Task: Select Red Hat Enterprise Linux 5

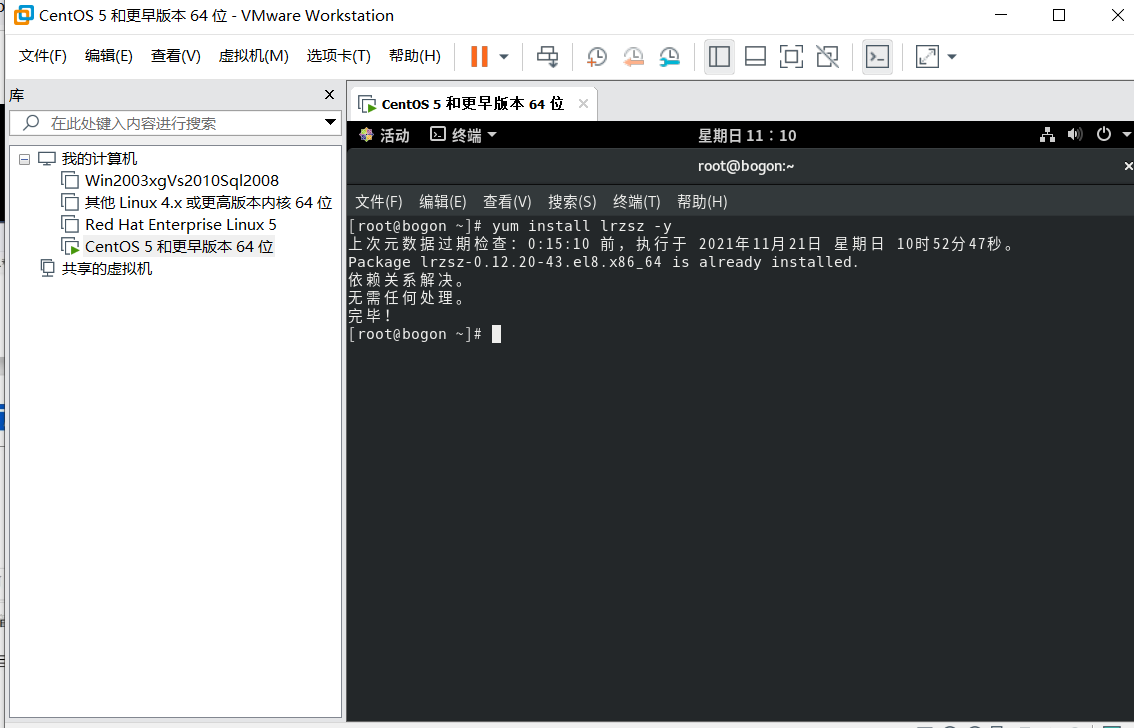Action: point(181,225)
